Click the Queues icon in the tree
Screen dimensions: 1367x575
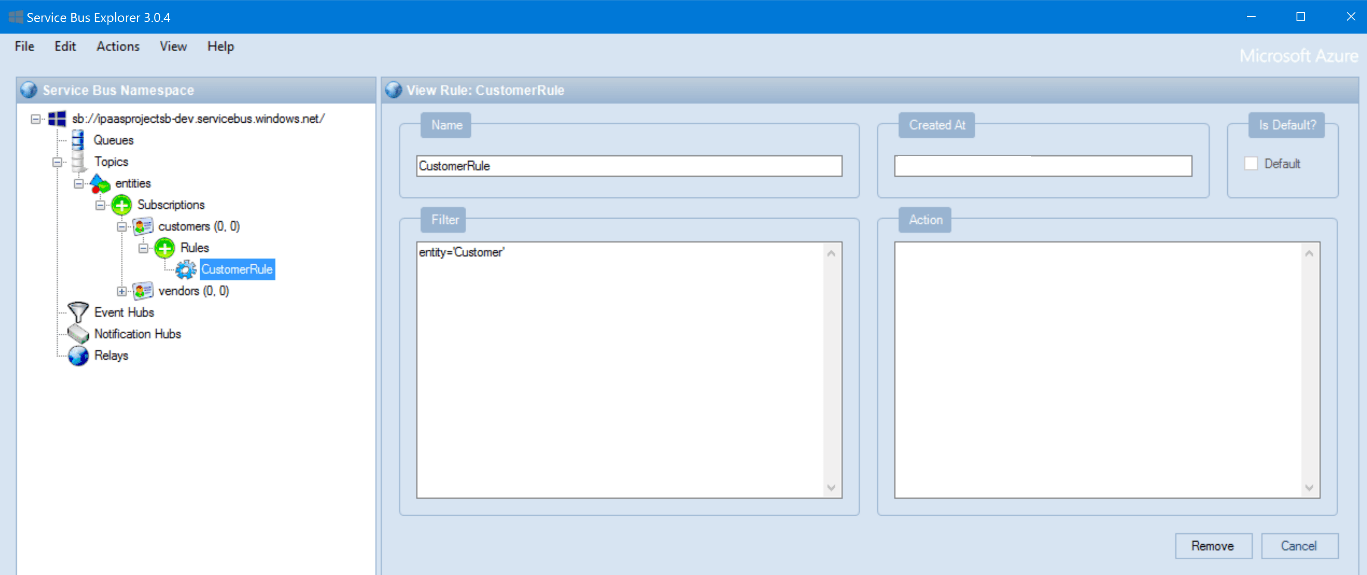point(78,140)
